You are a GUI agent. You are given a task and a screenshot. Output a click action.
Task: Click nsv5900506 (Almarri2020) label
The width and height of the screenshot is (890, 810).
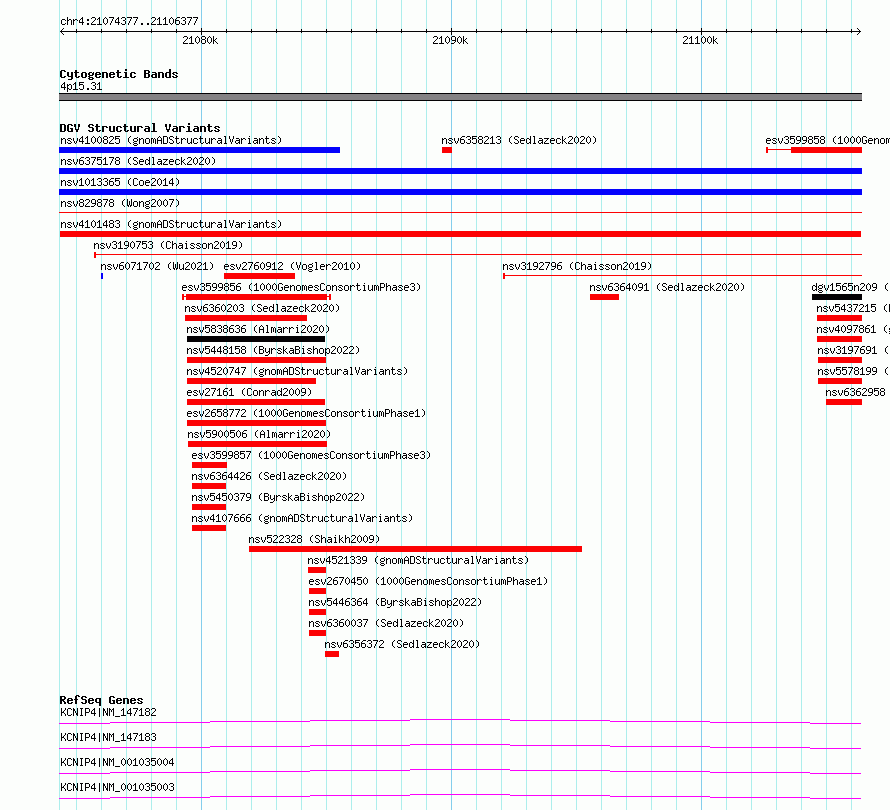coord(259,434)
